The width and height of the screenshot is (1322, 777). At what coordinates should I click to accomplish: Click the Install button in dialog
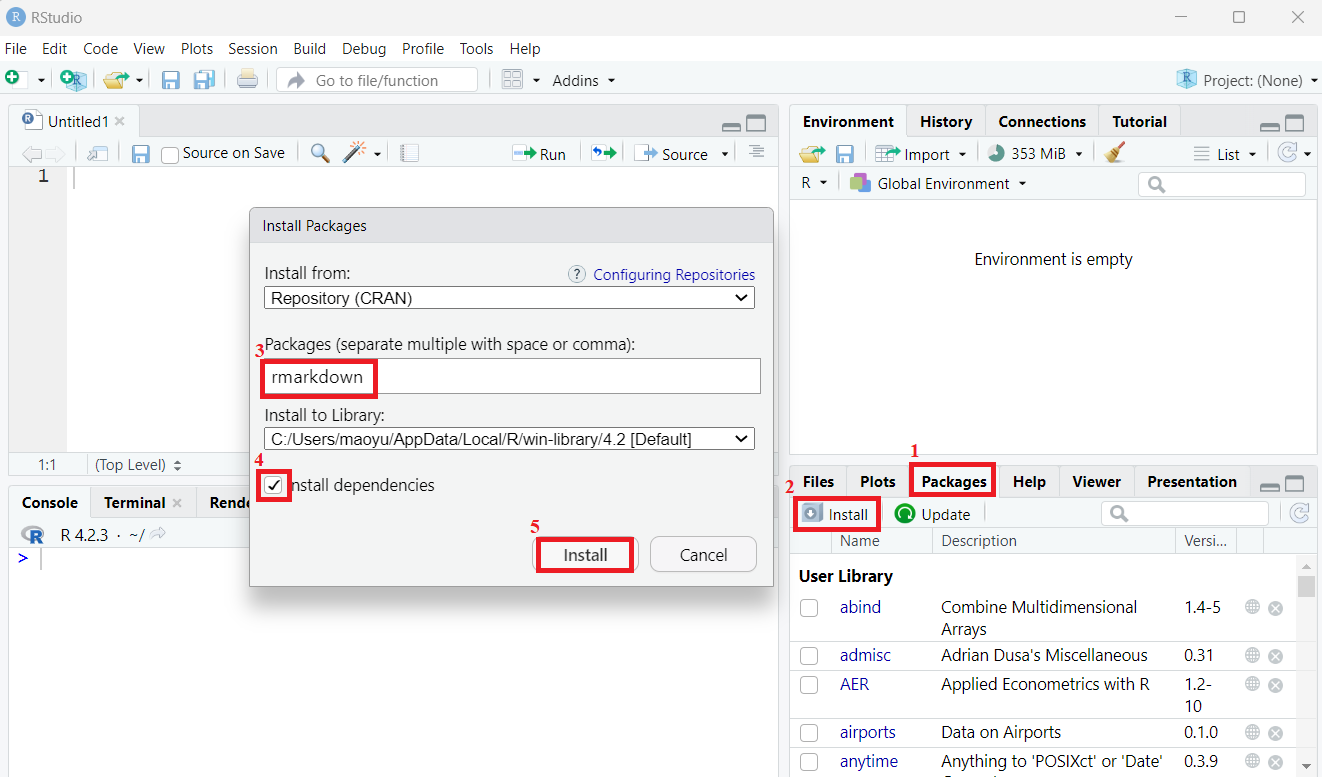[585, 555]
